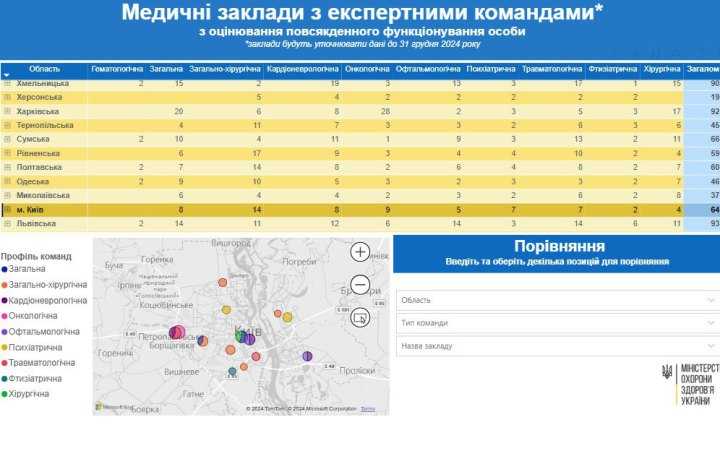Screen dimensions: 720x450
Task: Open the Terms link on the map
Action: 368,409
